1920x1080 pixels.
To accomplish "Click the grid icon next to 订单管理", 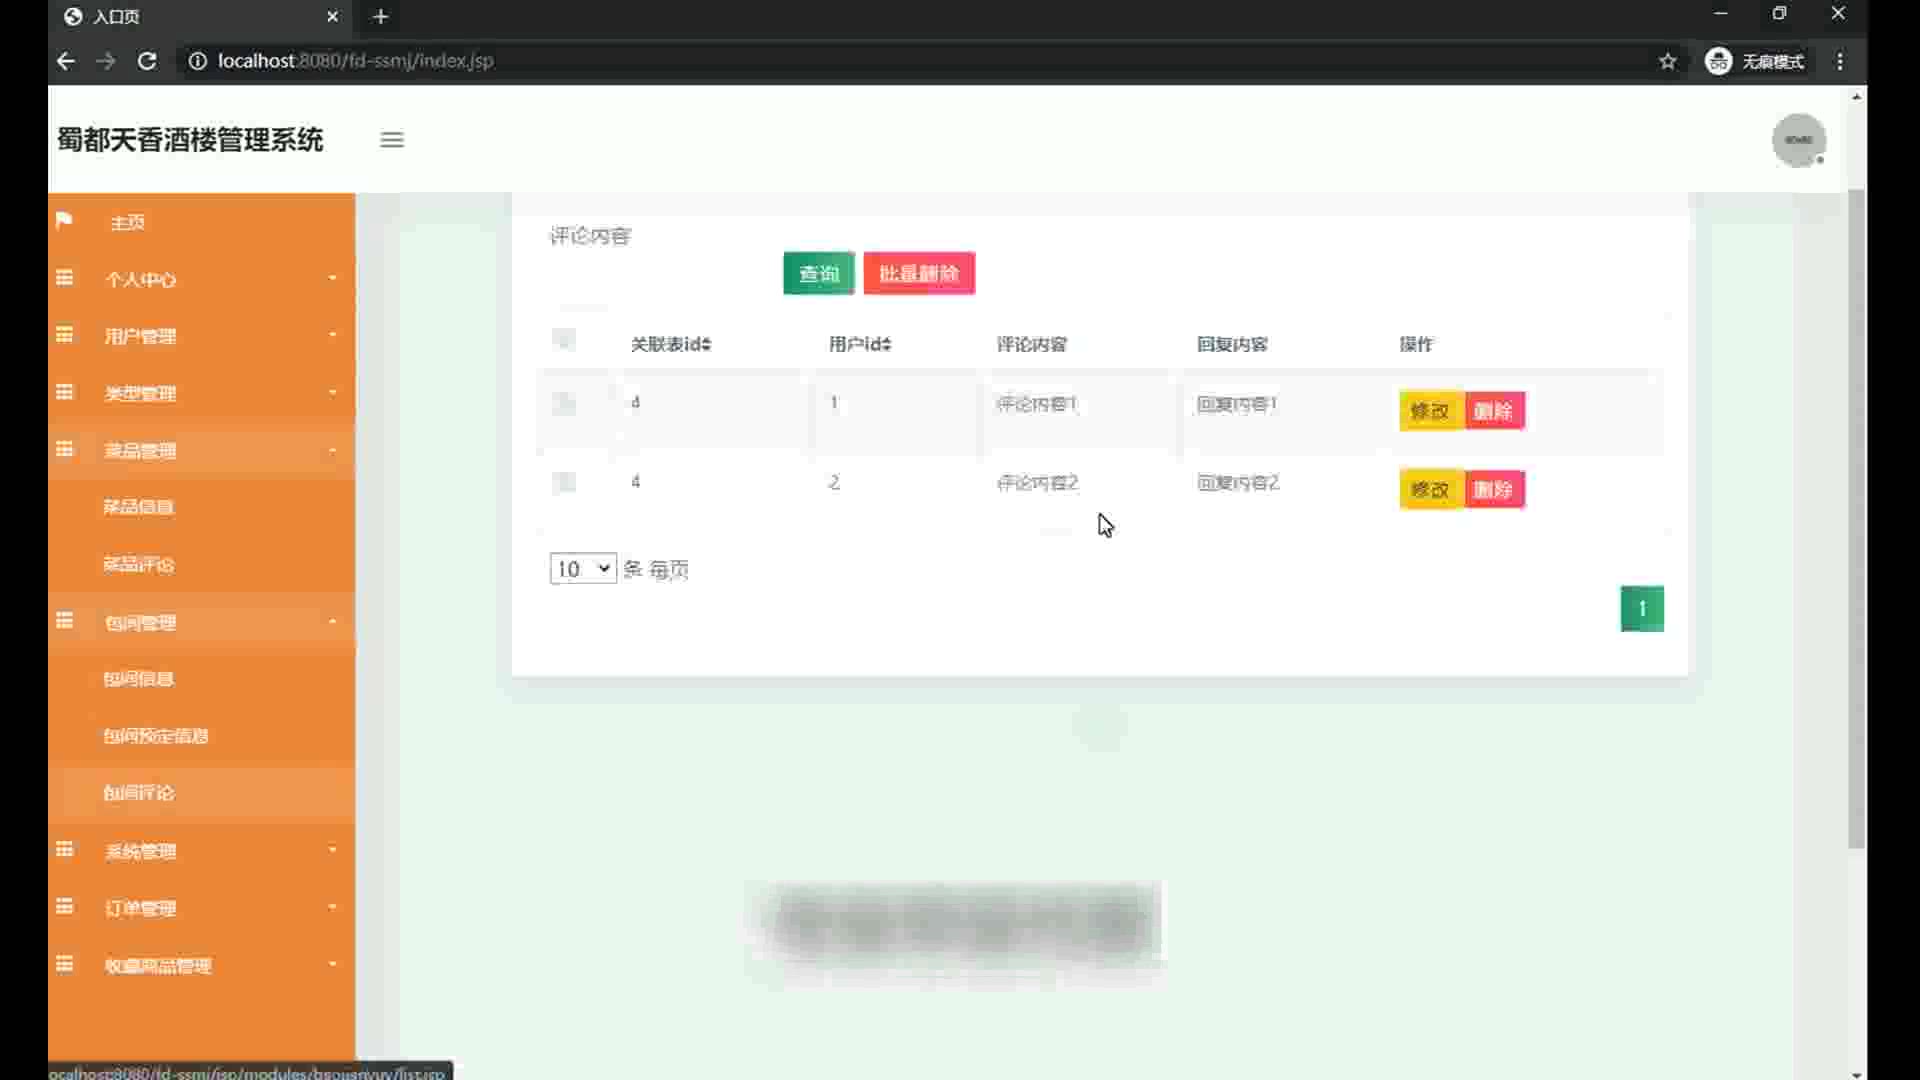I will pos(64,906).
